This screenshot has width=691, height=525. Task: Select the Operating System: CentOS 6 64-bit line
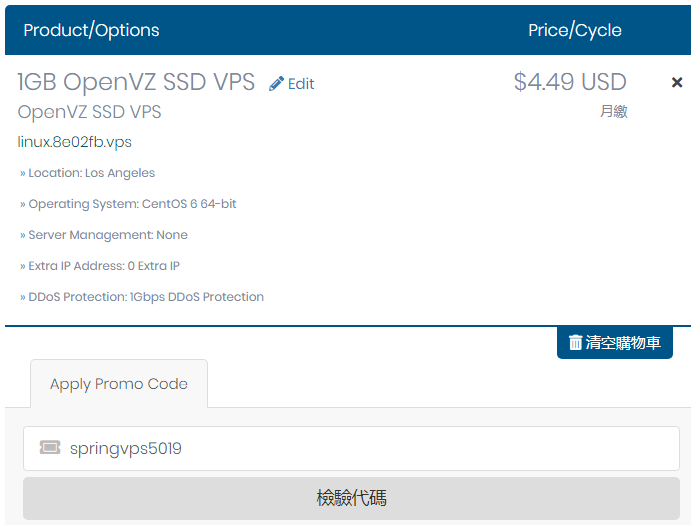128,204
